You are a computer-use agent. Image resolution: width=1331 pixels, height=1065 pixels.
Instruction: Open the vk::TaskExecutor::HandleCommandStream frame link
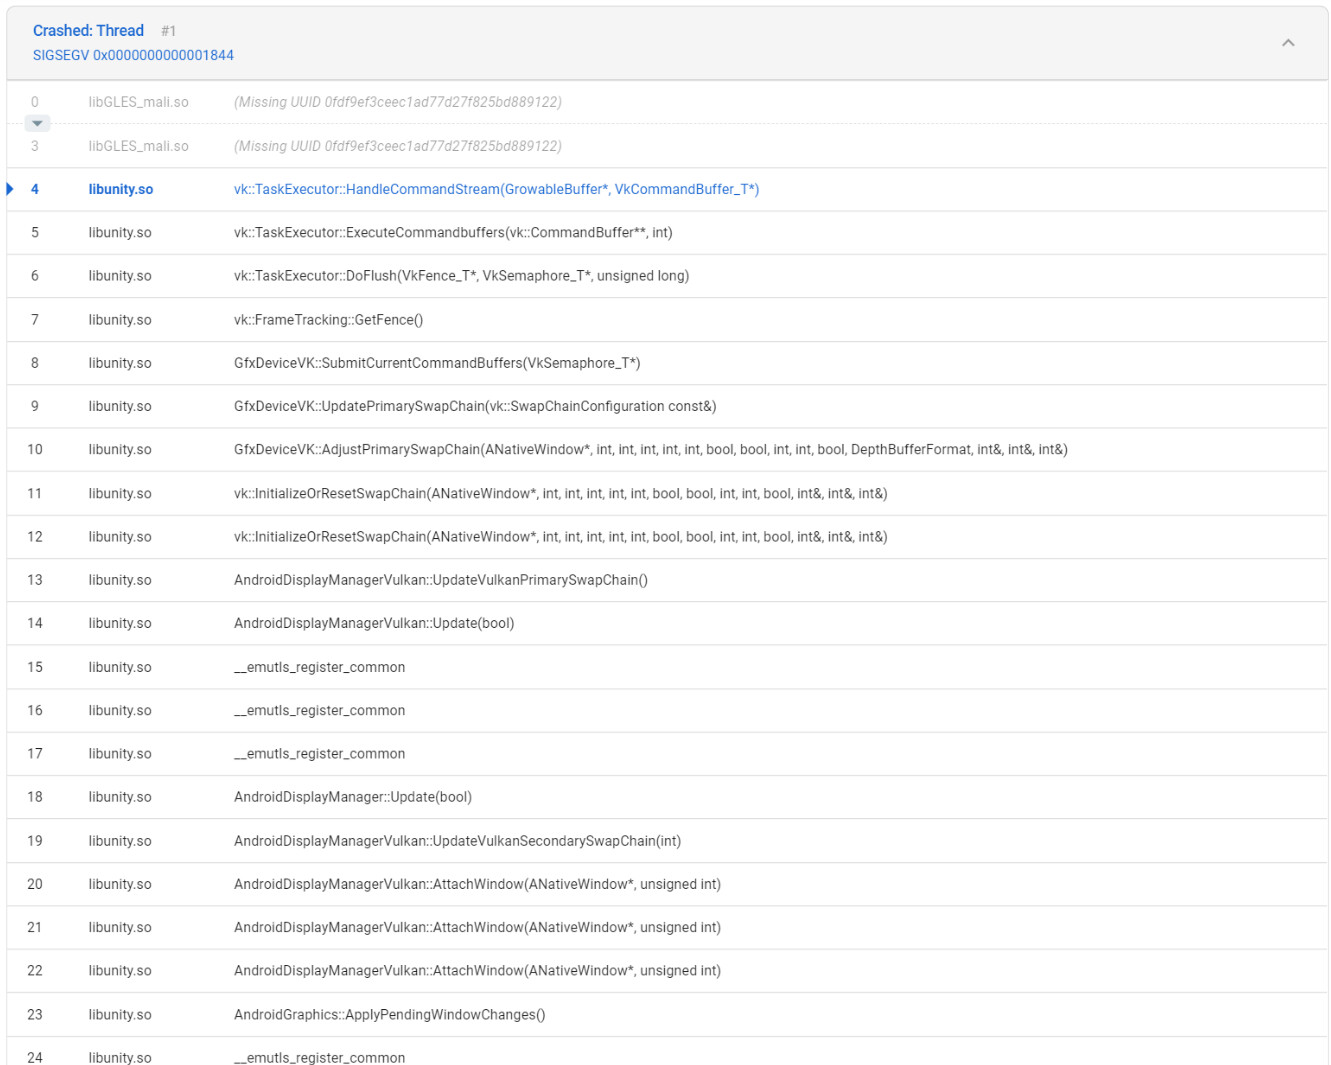tap(496, 189)
